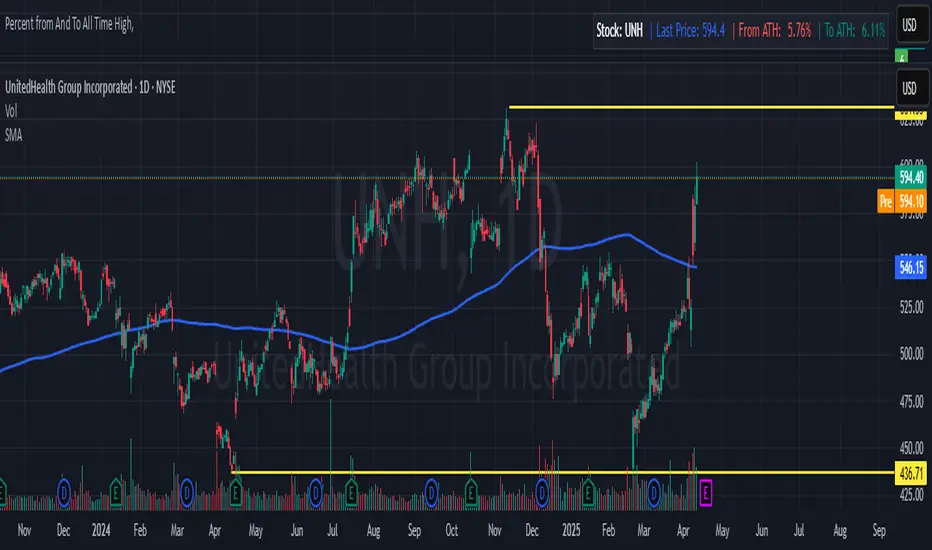Click the orange Pre 594.10 pre-market label
Image resolution: width=932 pixels, height=550 pixels.
902,201
